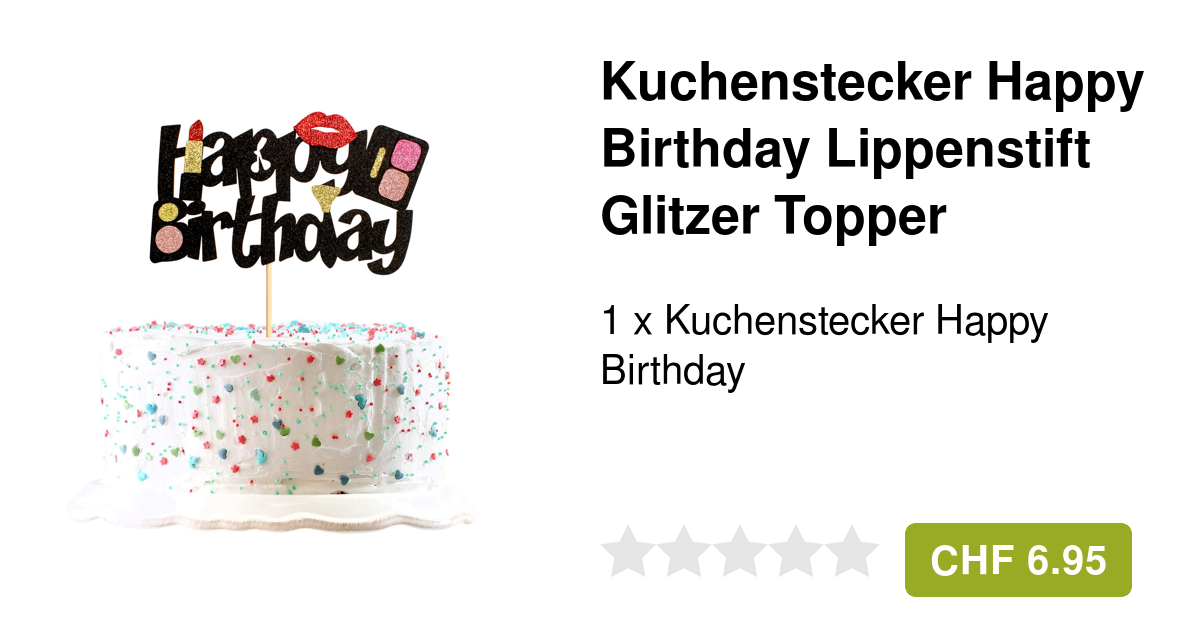Click the CHF 6.95 price button
Image resolution: width=1200 pixels, height=630 pixels.
coord(1018,560)
